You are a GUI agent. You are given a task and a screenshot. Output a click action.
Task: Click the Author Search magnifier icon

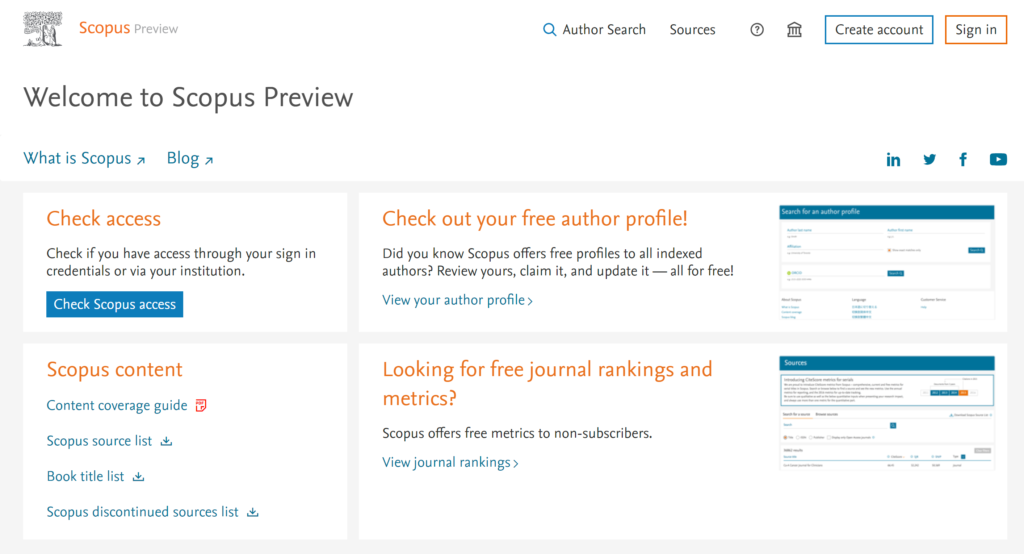(x=550, y=30)
